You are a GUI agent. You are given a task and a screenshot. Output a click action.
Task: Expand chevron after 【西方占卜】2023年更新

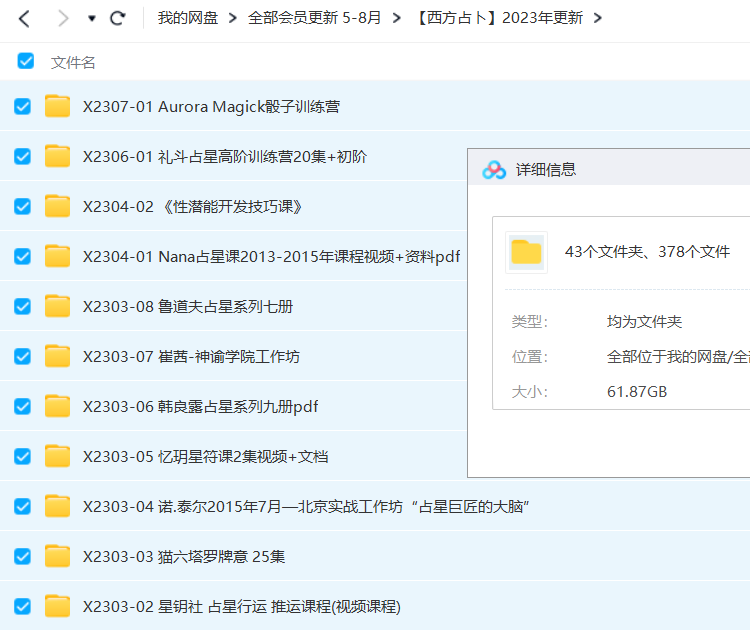(598, 18)
